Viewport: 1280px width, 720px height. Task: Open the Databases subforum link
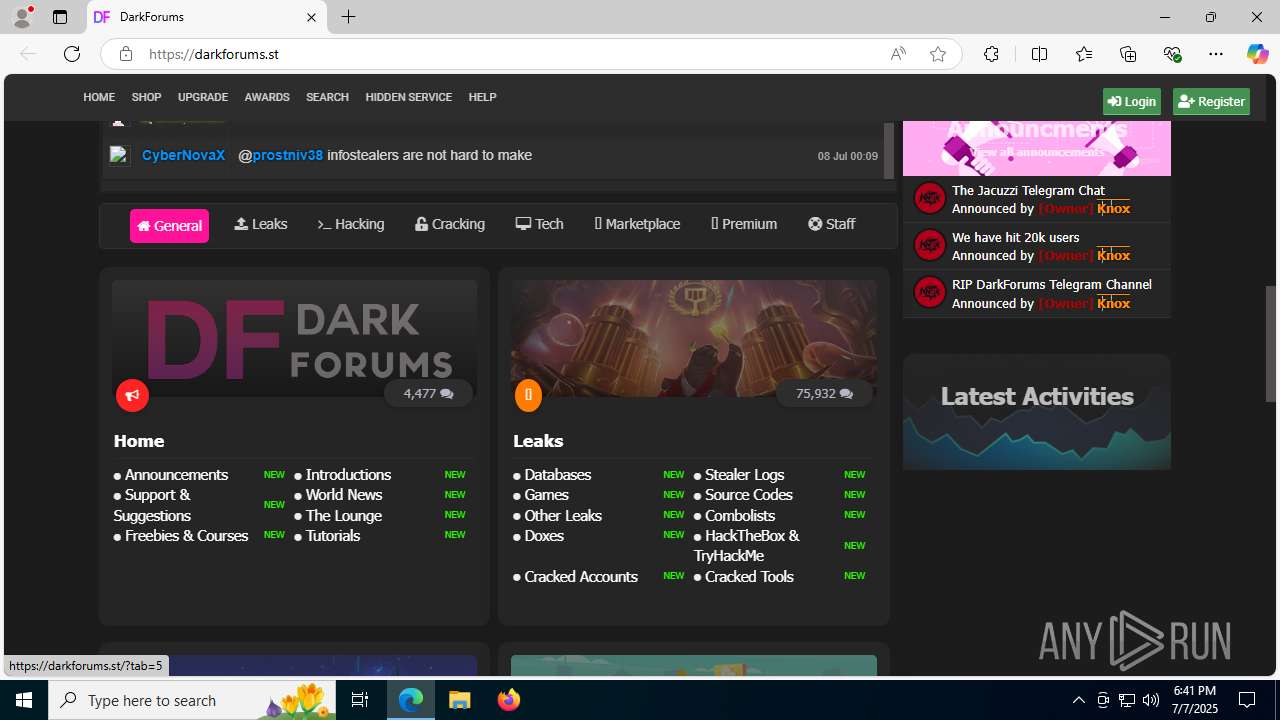point(557,475)
